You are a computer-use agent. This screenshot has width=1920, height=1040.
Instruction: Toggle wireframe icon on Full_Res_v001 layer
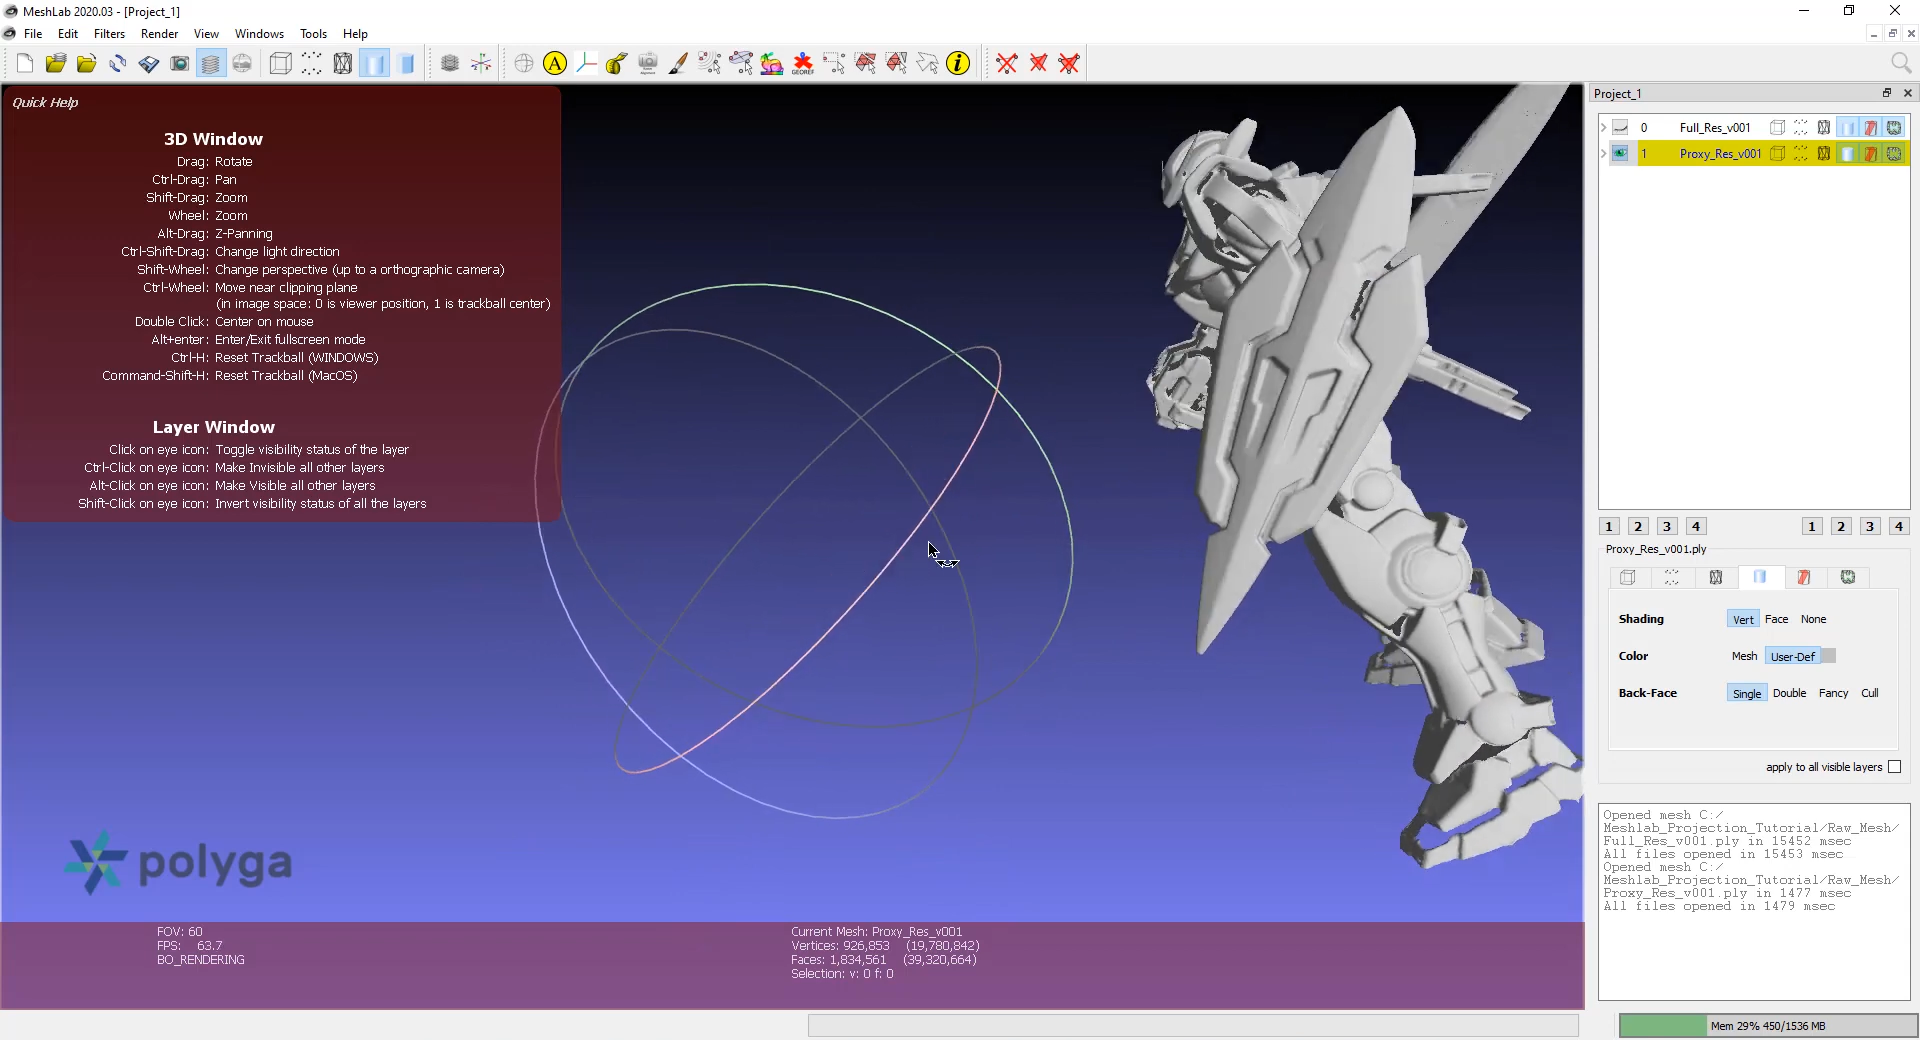(x=1824, y=128)
